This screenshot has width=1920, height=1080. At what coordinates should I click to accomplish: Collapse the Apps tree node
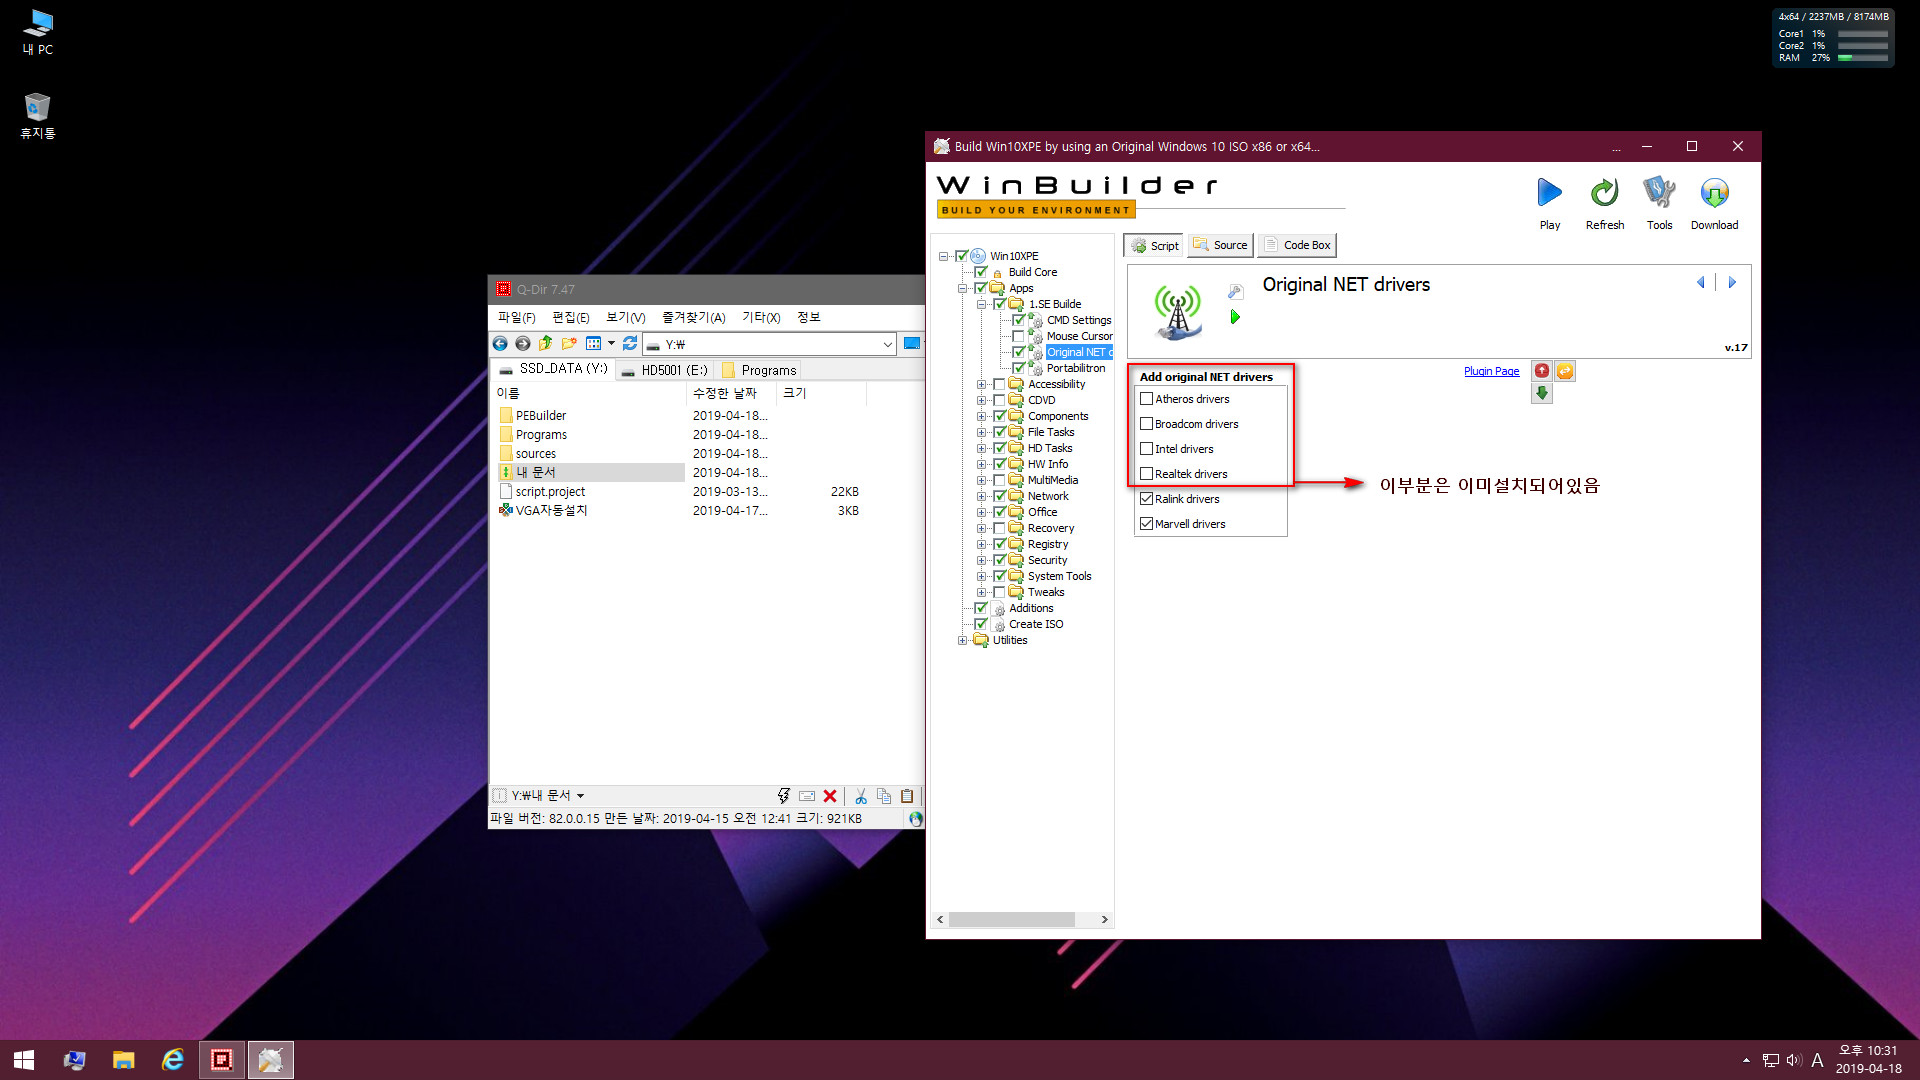point(962,288)
